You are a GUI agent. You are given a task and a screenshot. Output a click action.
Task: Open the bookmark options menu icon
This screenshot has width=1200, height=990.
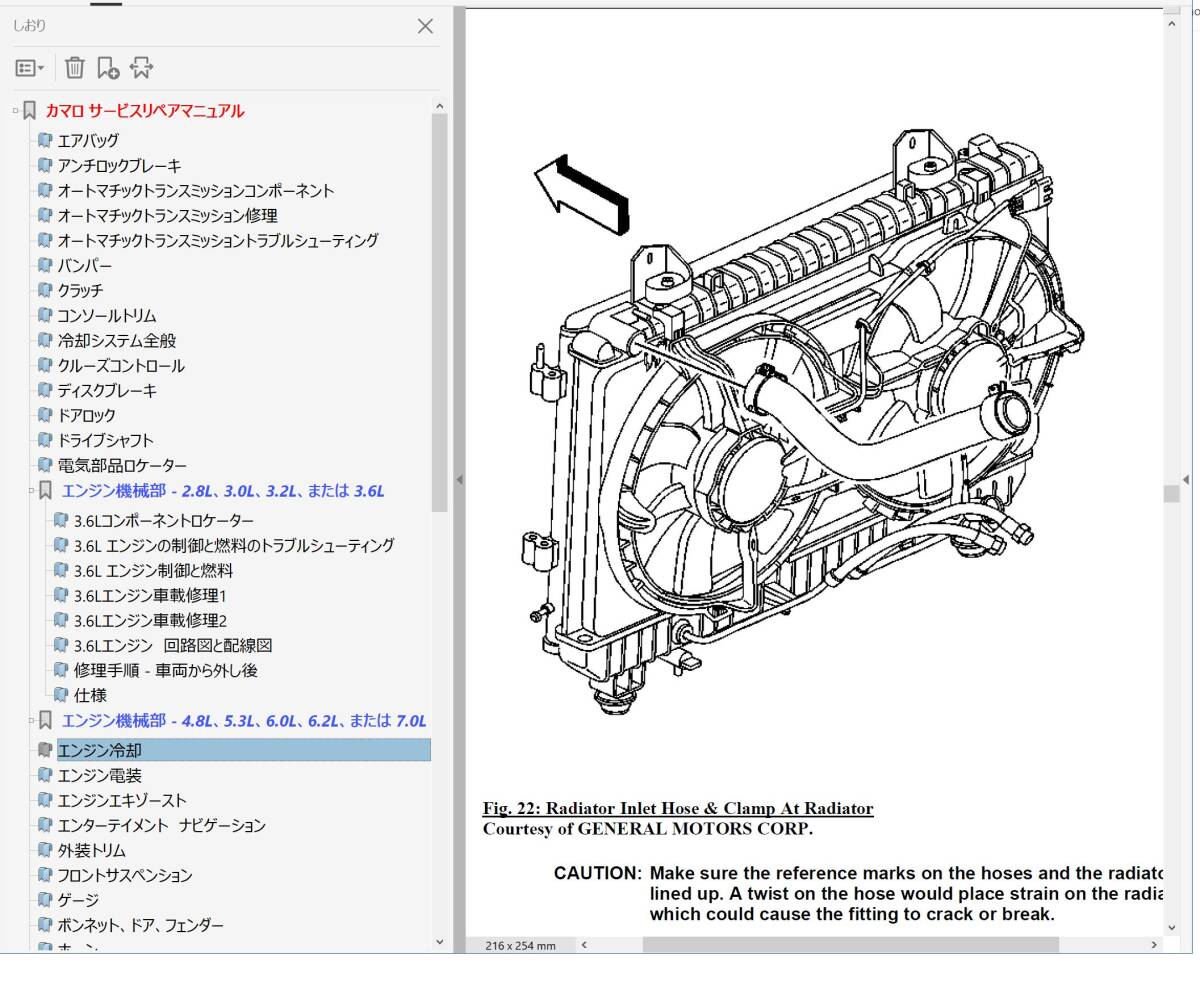[29, 68]
